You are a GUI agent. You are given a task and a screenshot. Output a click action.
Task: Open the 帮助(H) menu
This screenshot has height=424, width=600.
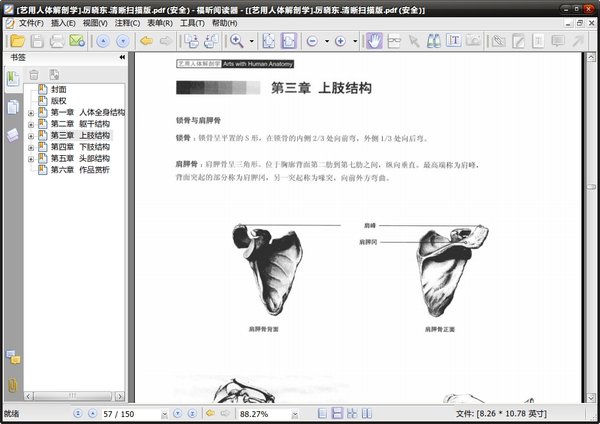225,23
